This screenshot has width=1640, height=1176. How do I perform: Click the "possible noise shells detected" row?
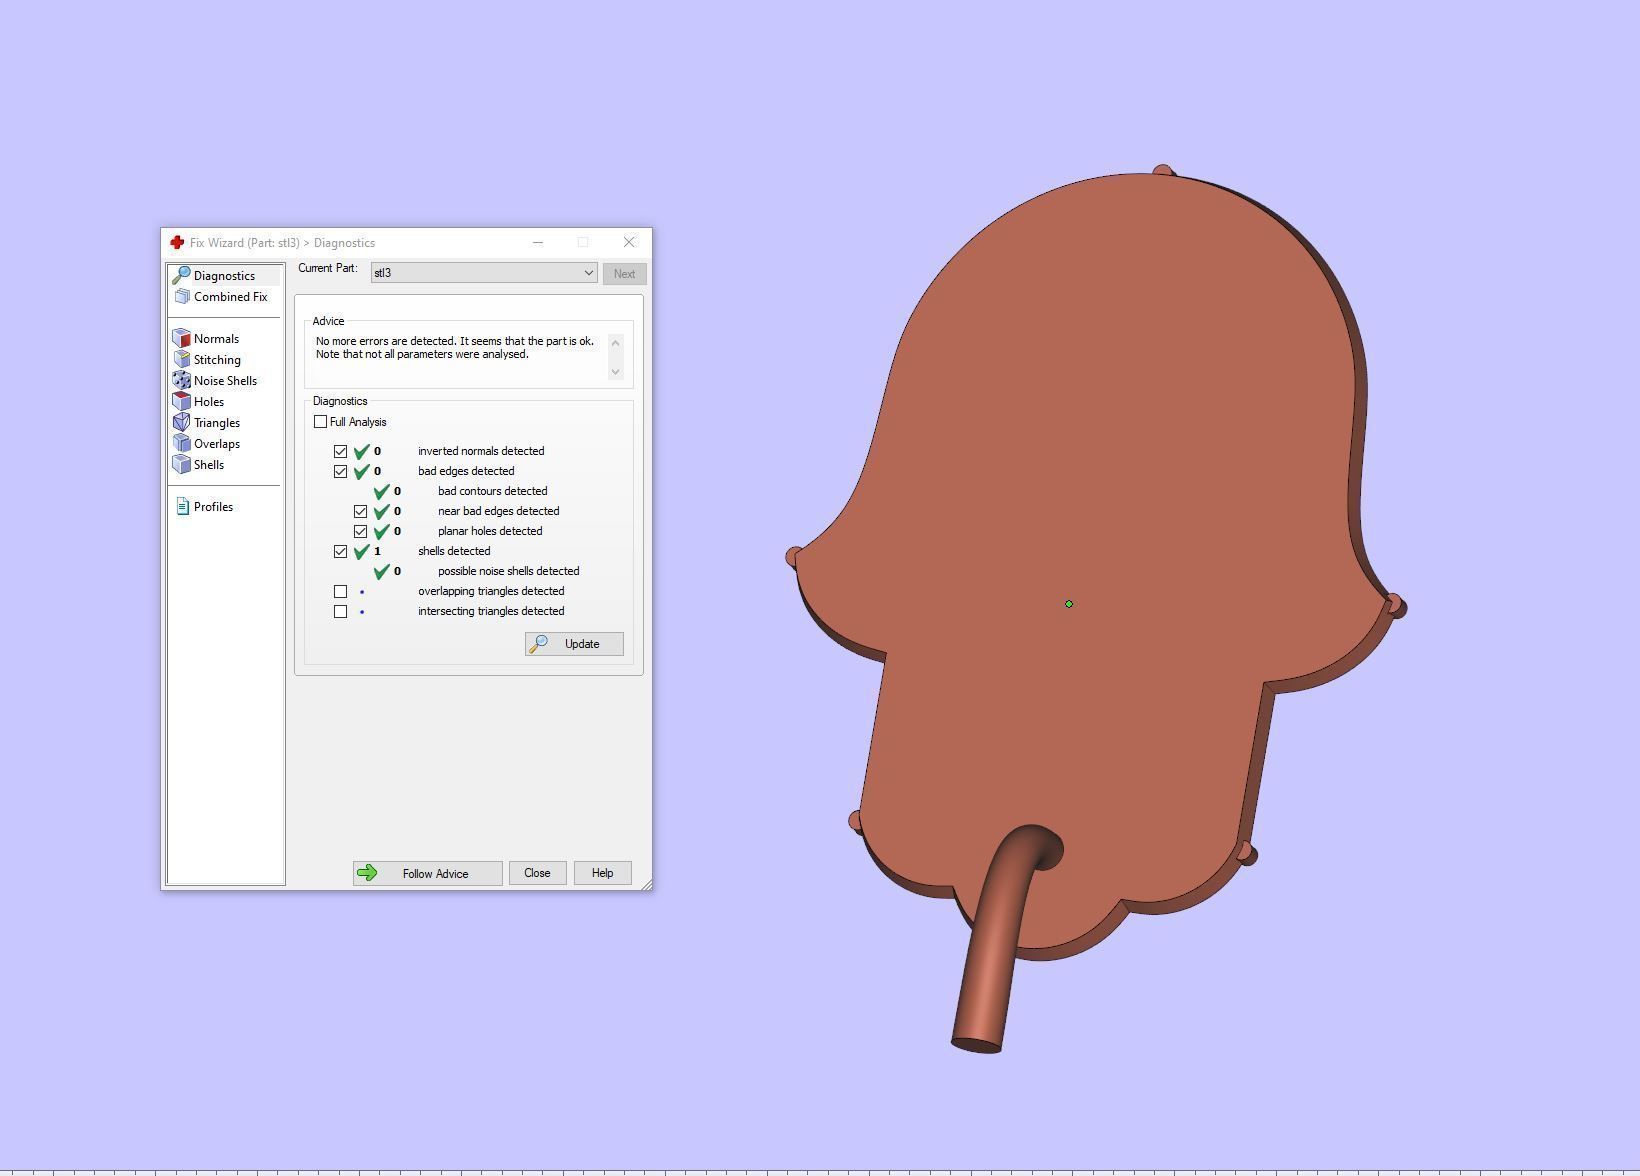[508, 571]
